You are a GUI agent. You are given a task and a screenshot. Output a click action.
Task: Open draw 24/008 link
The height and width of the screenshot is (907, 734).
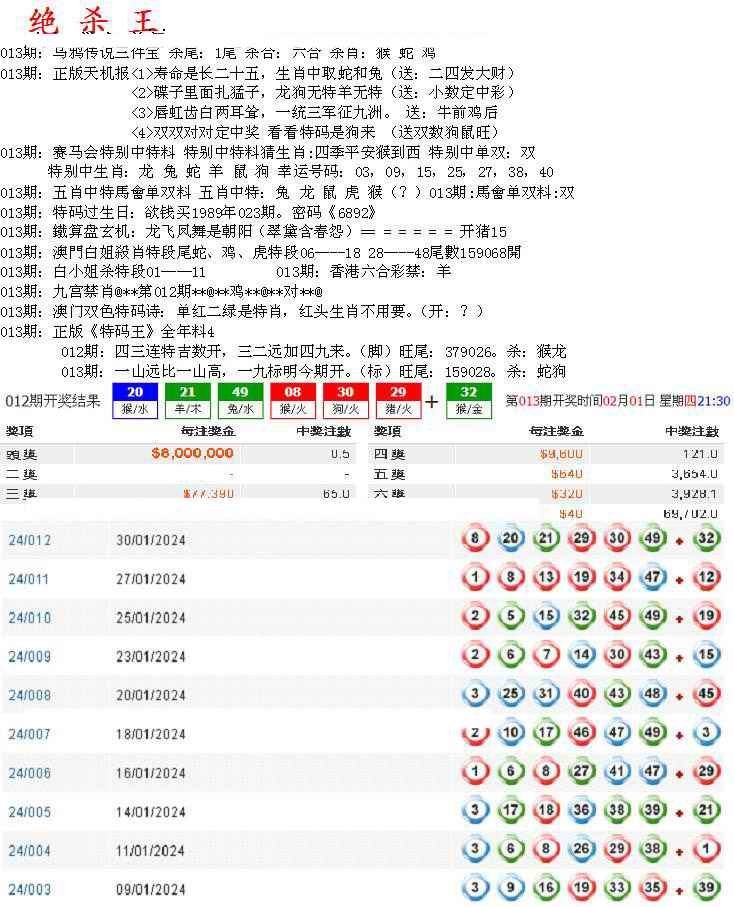pos(29,695)
